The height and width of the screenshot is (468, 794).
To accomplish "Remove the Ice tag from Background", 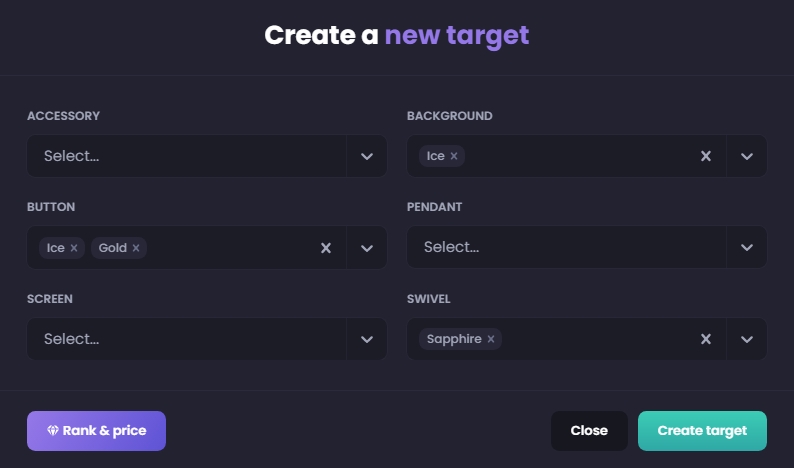I will coord(454,156).
